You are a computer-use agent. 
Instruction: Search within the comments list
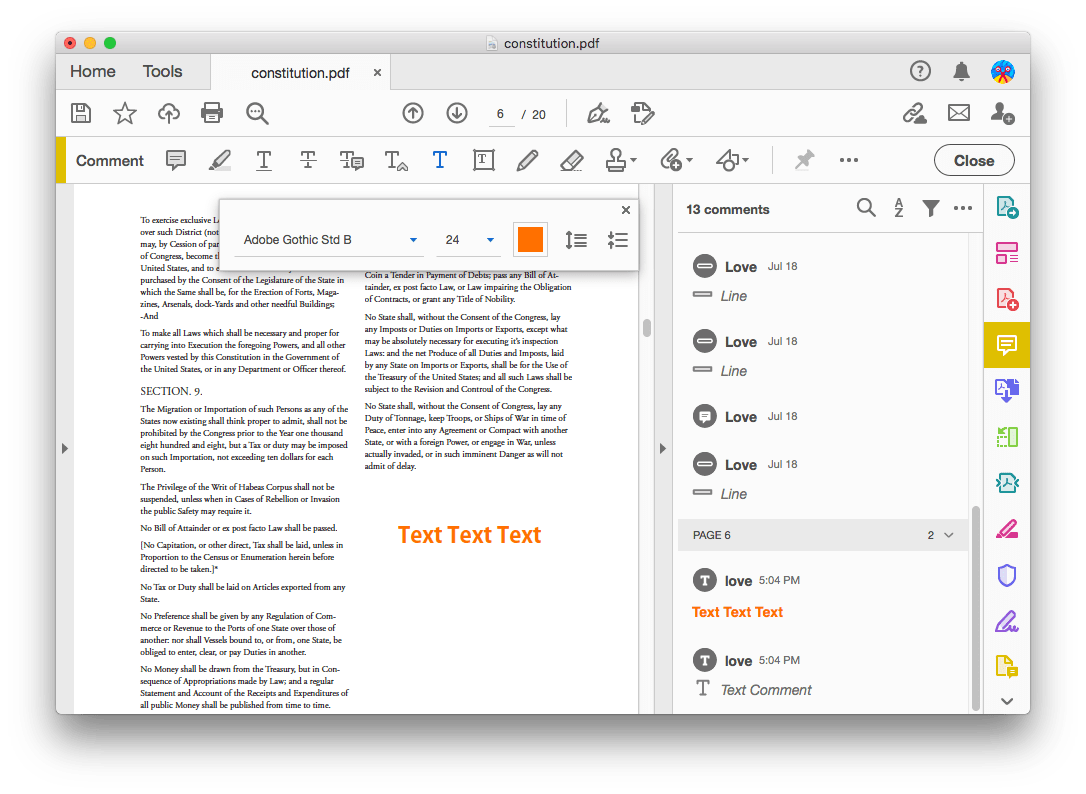pos(866,209)
